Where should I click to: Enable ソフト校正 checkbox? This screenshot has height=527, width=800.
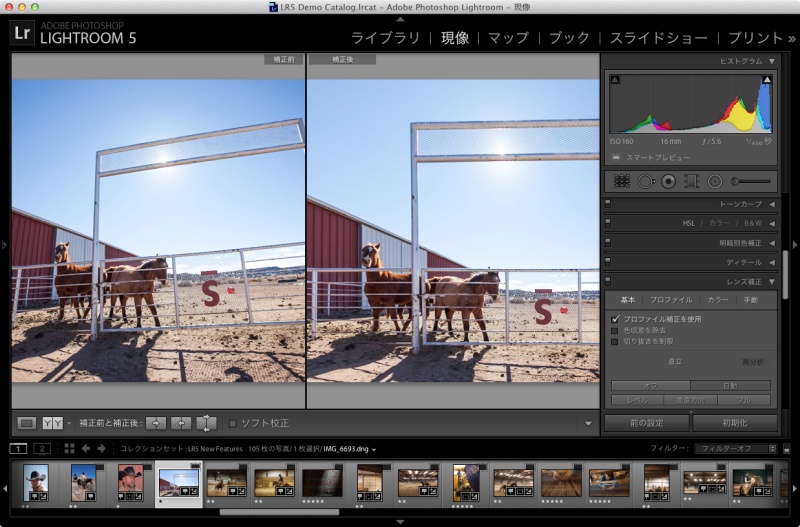pyautogui.click(x=233, y=423)
